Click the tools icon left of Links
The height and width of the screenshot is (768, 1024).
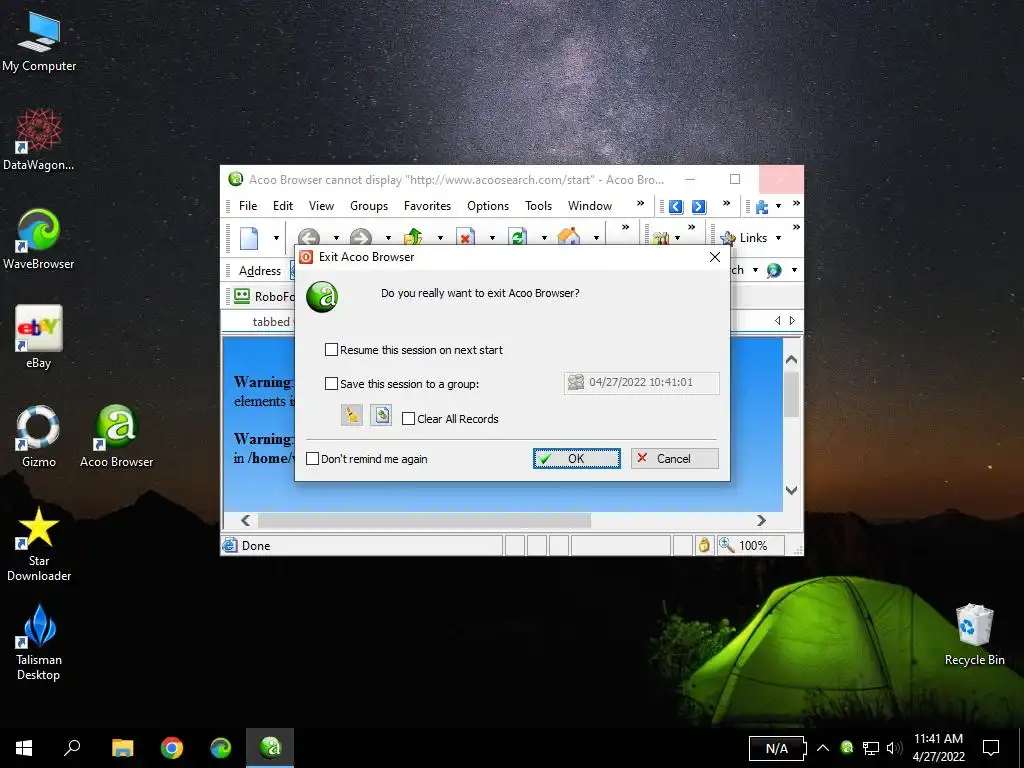(x=661, y=238)
